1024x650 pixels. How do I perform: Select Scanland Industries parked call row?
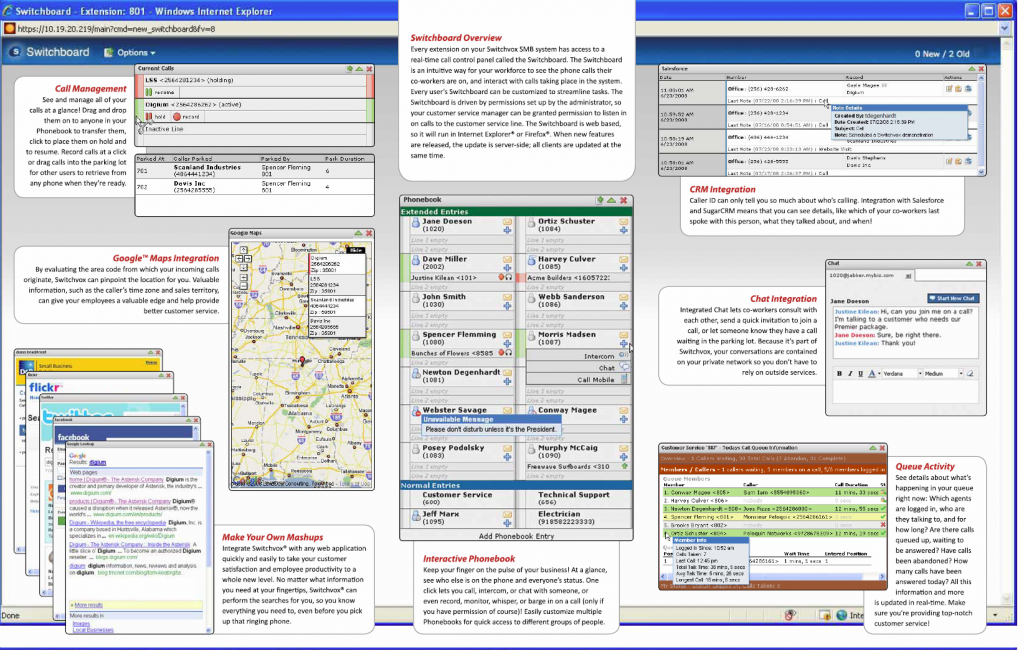[254, 171]
